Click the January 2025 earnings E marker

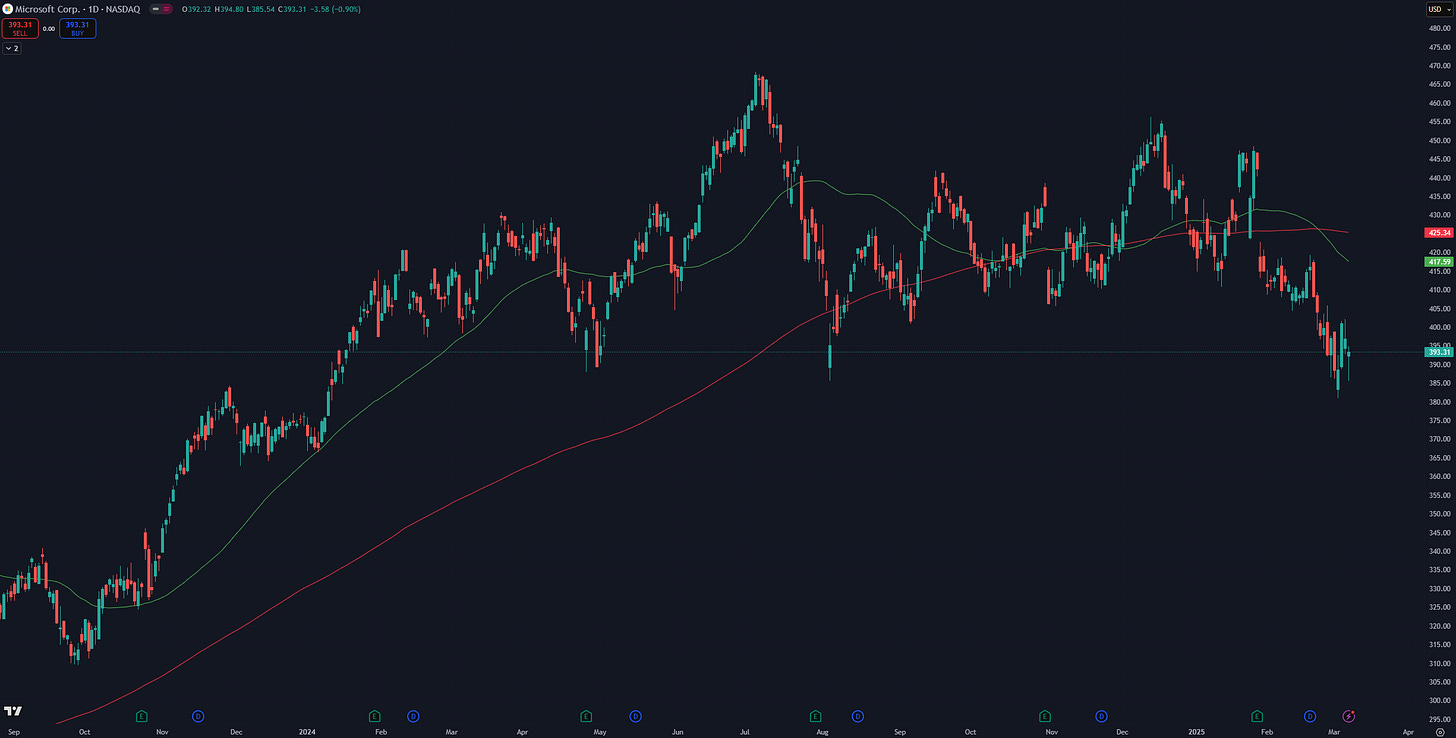[1258, 716]
